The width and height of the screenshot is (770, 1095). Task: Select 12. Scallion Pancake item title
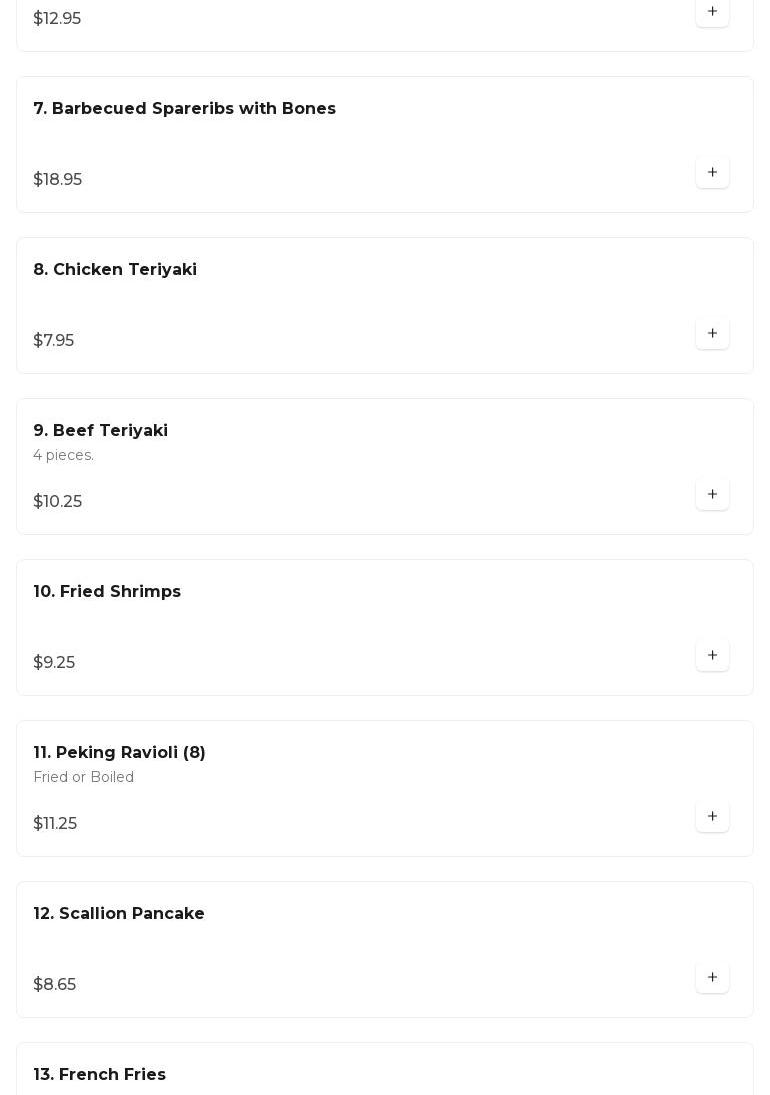[119, 913]
